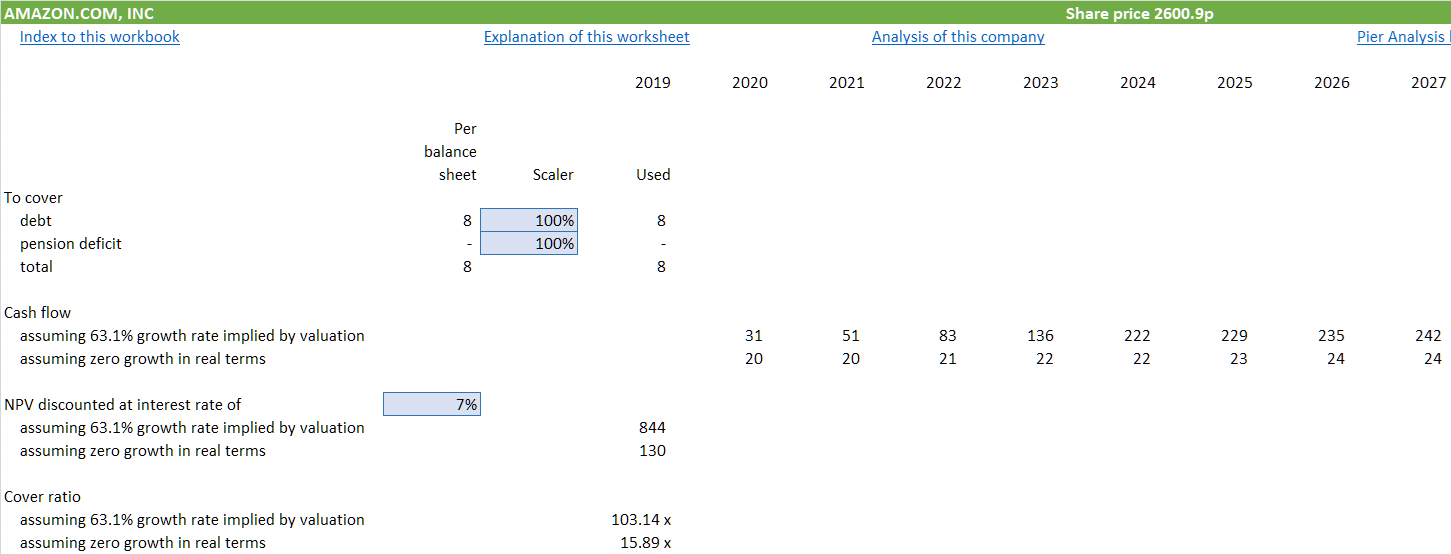The width and height of the screenshot is (1451, 554).
Task: Select cover ratio 103.14 x
Action: pyautogui.click(x=641, y=519)
